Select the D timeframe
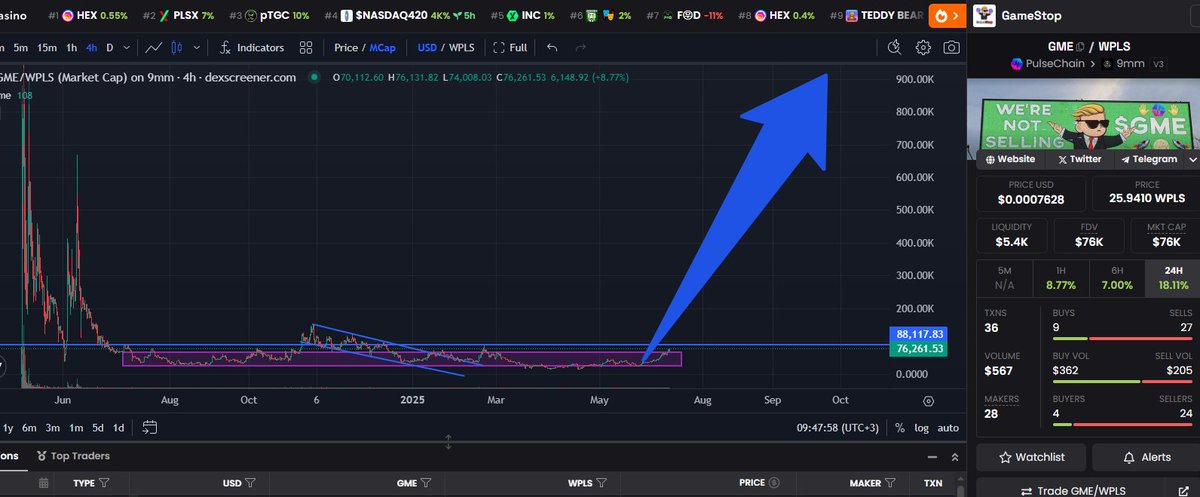 tap(110, 47)
